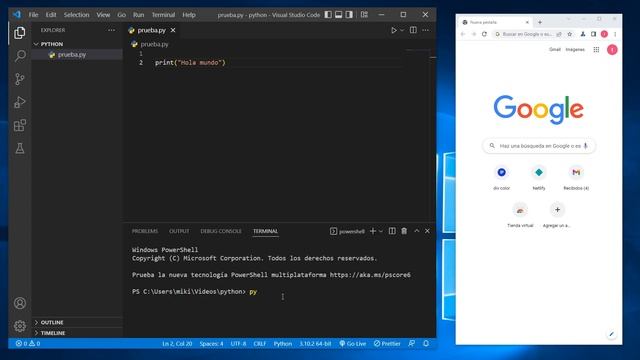Open the notifications bell in status bar
The height and width of the screenshot is (360, 640).
[x=426, y=344]
